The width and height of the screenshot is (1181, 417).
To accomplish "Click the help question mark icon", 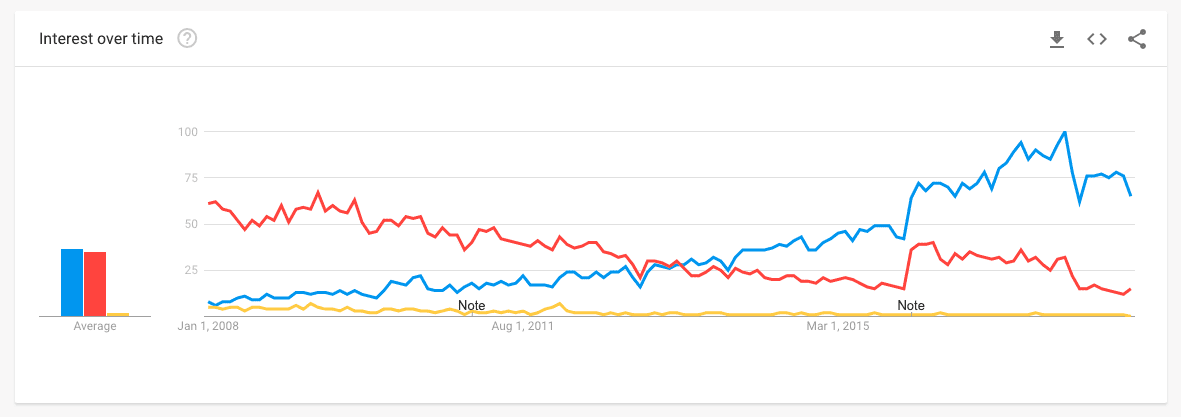I will click(x=187, y=39).
